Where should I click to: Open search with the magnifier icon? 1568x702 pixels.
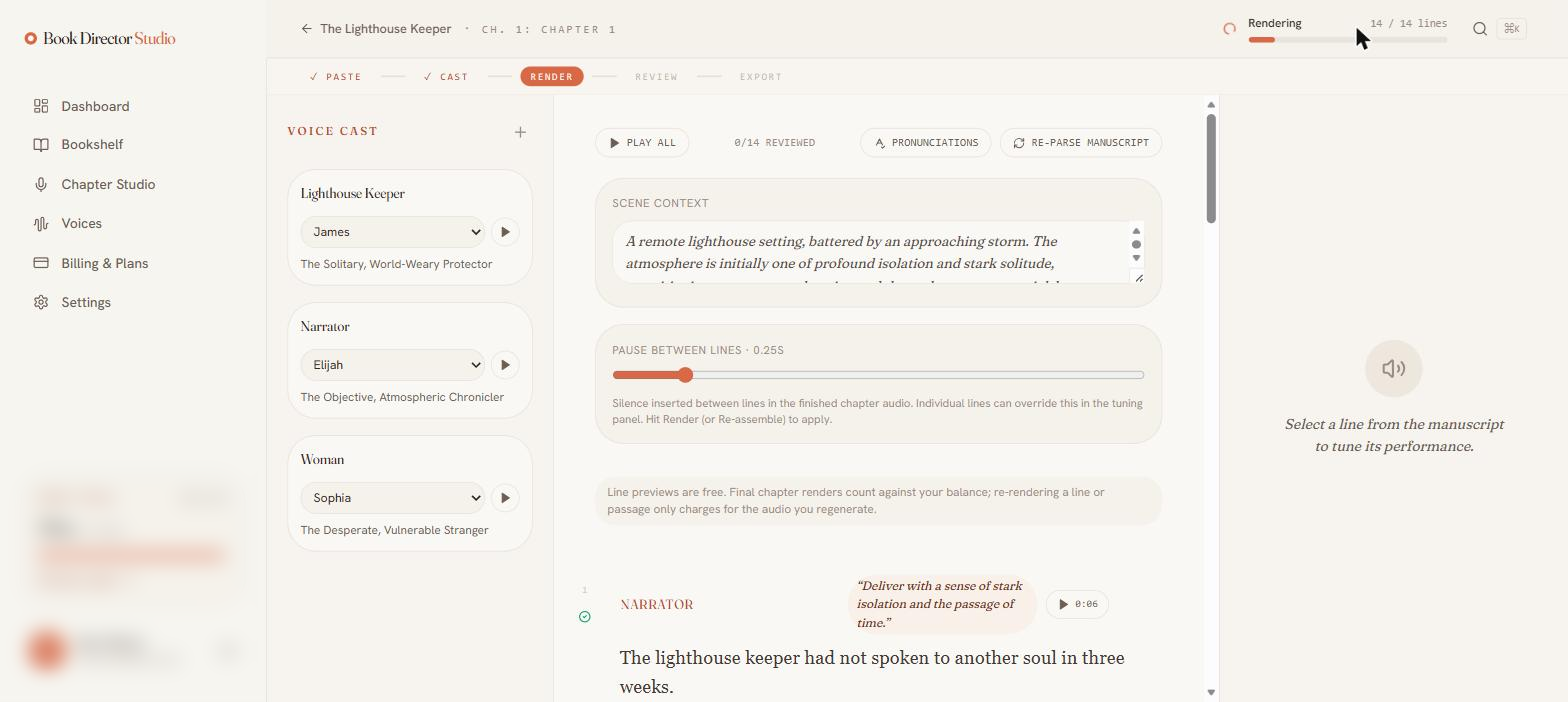coord(1480,29)
